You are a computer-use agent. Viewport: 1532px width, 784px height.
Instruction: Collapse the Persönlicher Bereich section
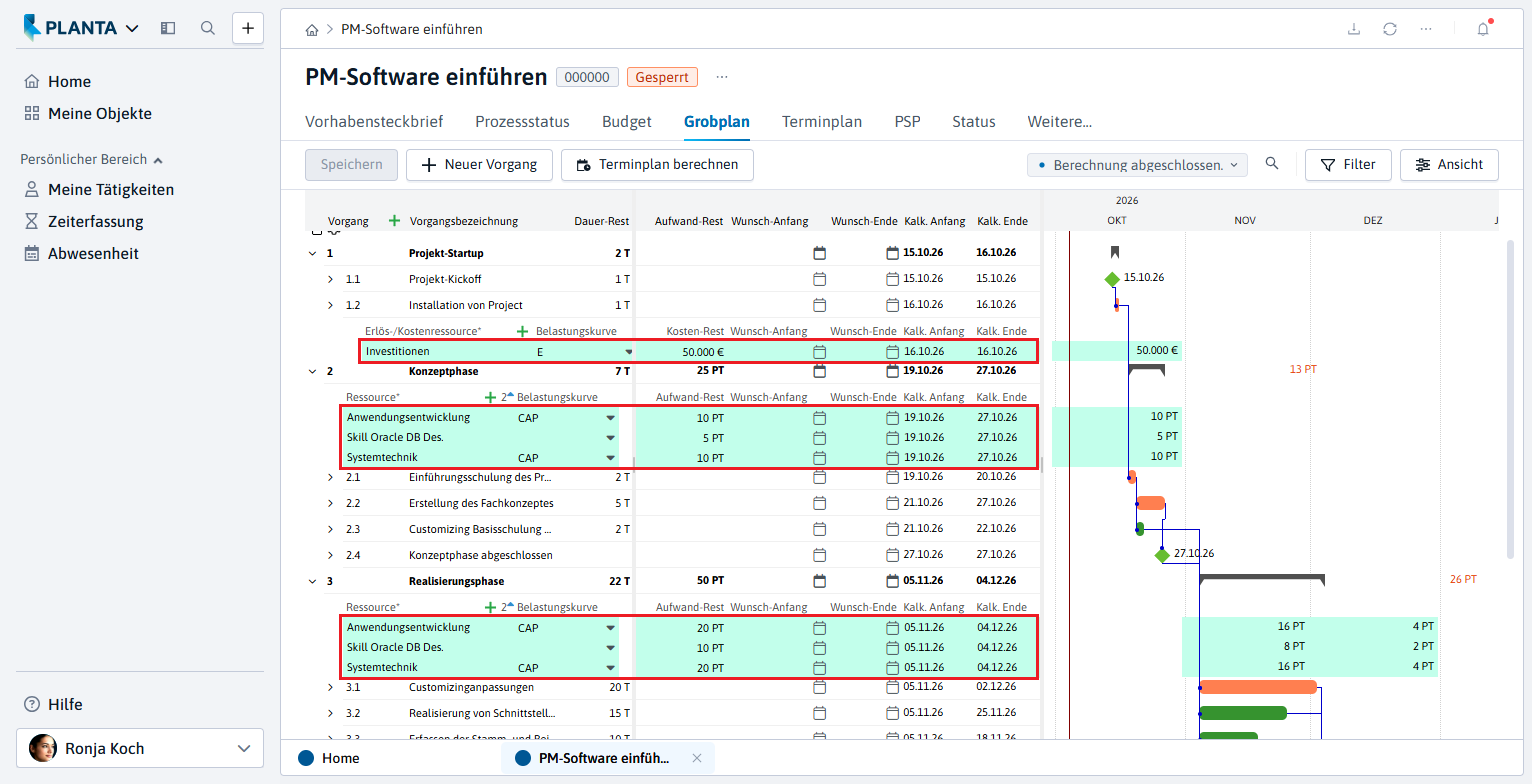tap(92, 159)
